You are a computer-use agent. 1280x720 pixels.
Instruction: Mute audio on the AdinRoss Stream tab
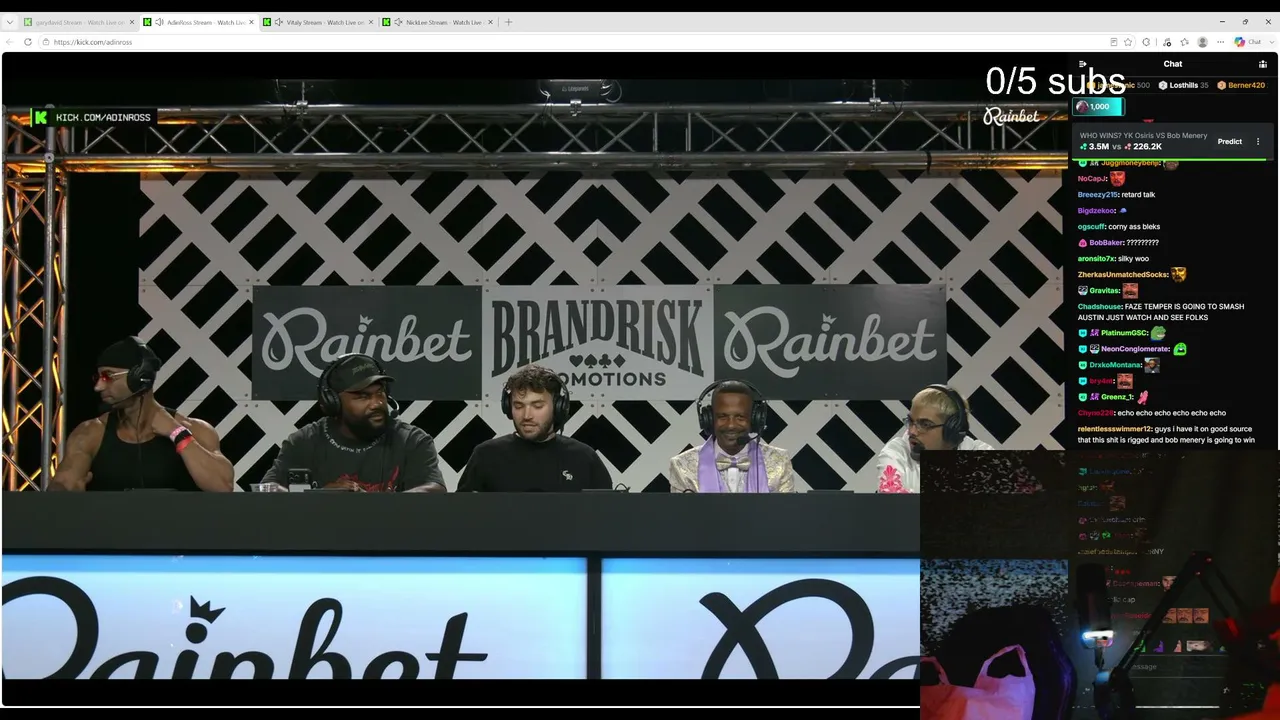(159, 22)
